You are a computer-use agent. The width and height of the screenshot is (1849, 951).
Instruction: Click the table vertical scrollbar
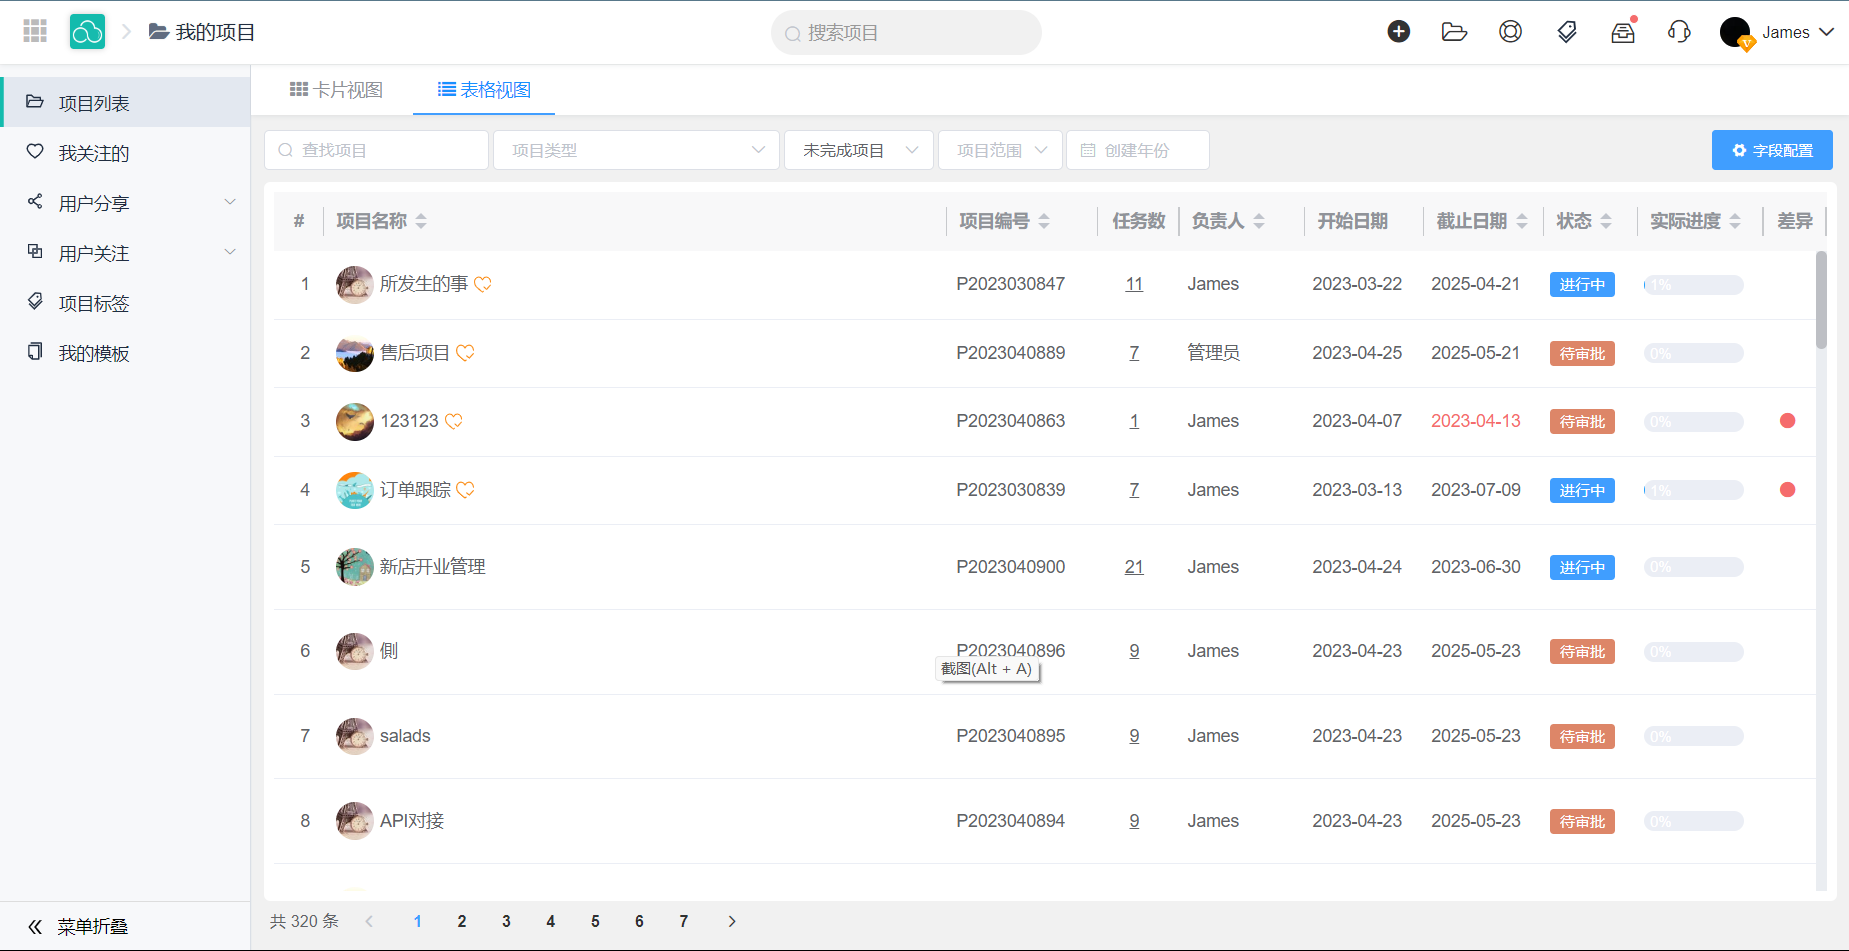point(1821,300)
